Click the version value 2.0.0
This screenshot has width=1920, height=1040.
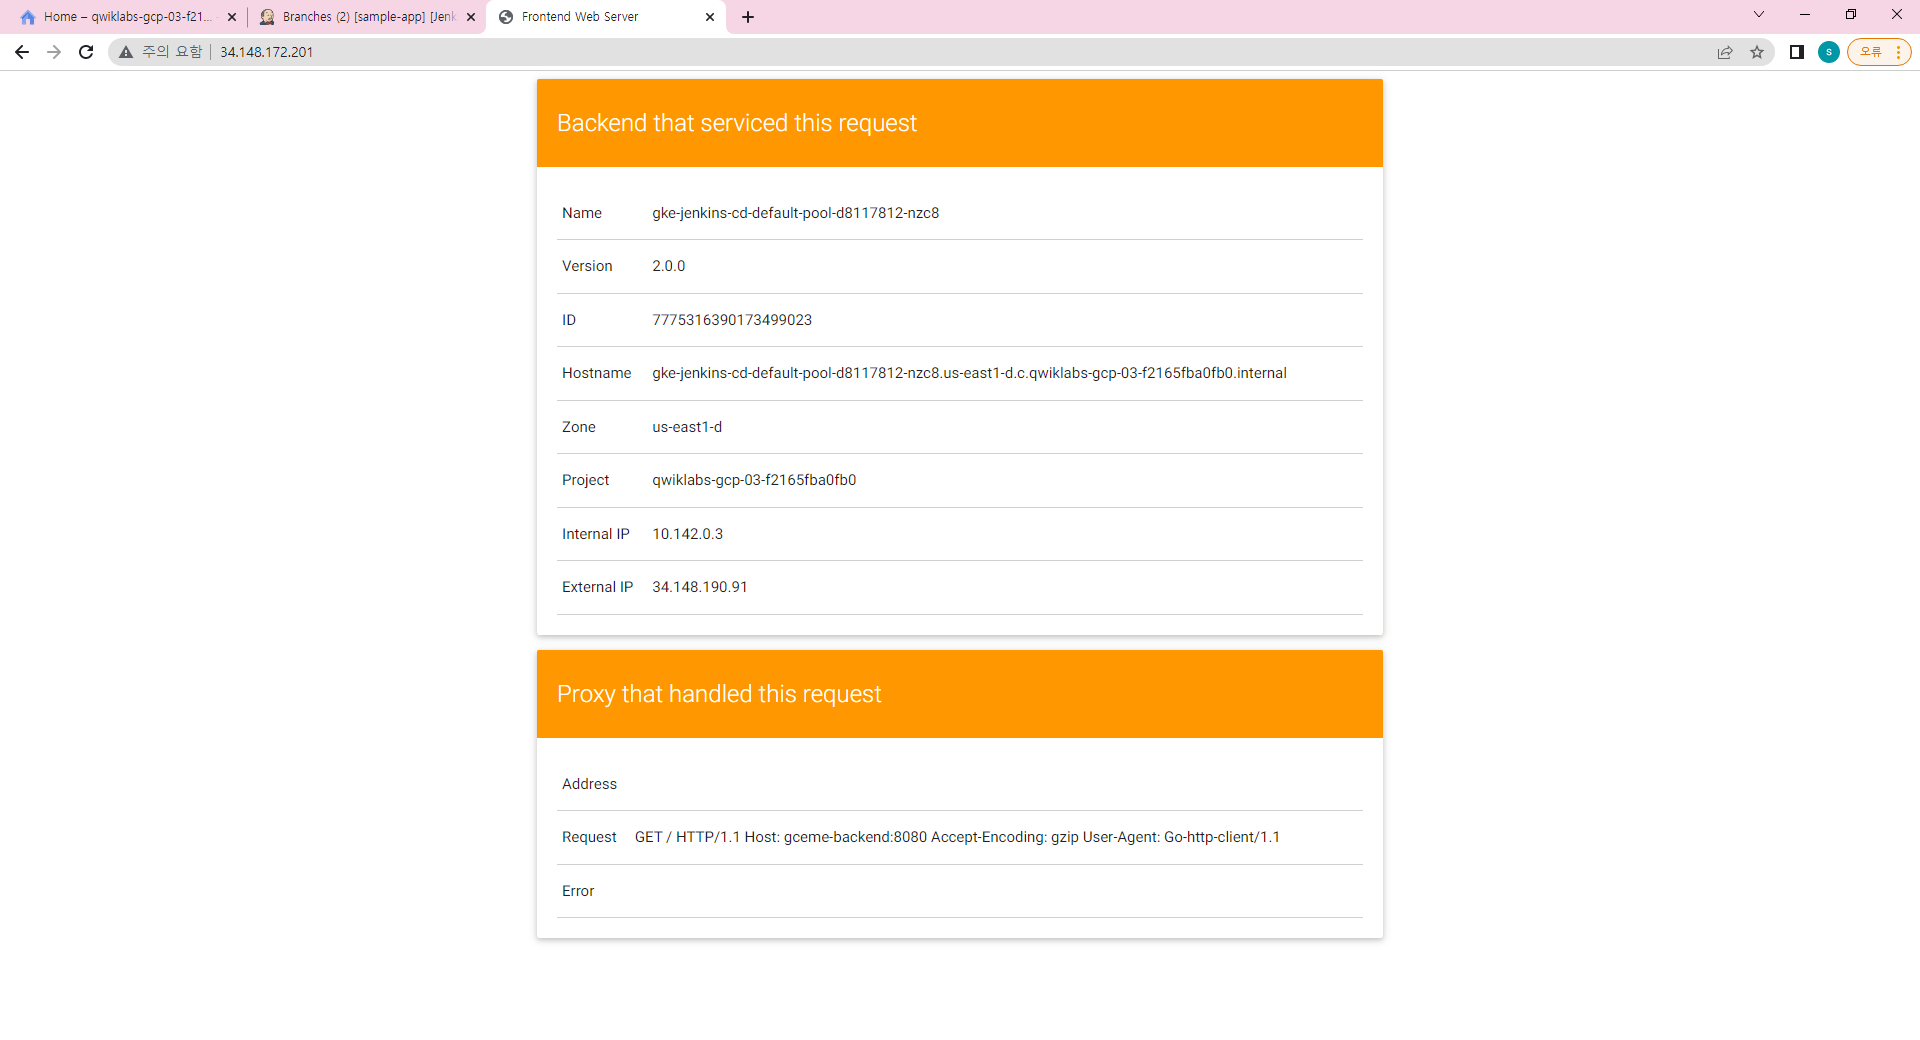tap(669, 266)
